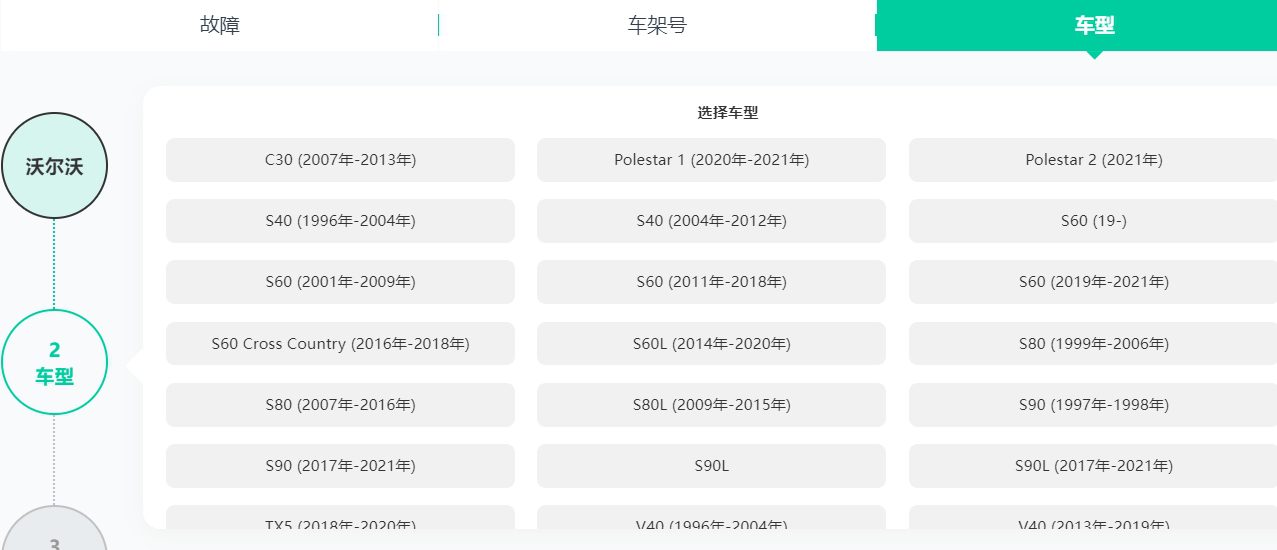Screen dimensions: 1277x550
Task: Choose Polestar 2 (2021年)
Action: pyautogui.click(x=1093, y=160)
